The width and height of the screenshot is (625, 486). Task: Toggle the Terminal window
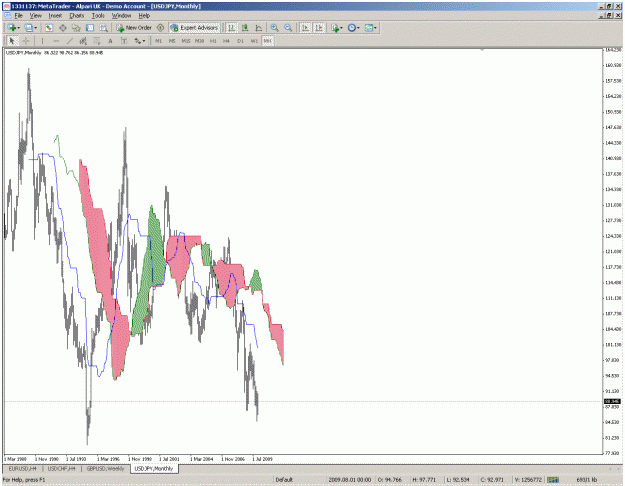point(90,28)
